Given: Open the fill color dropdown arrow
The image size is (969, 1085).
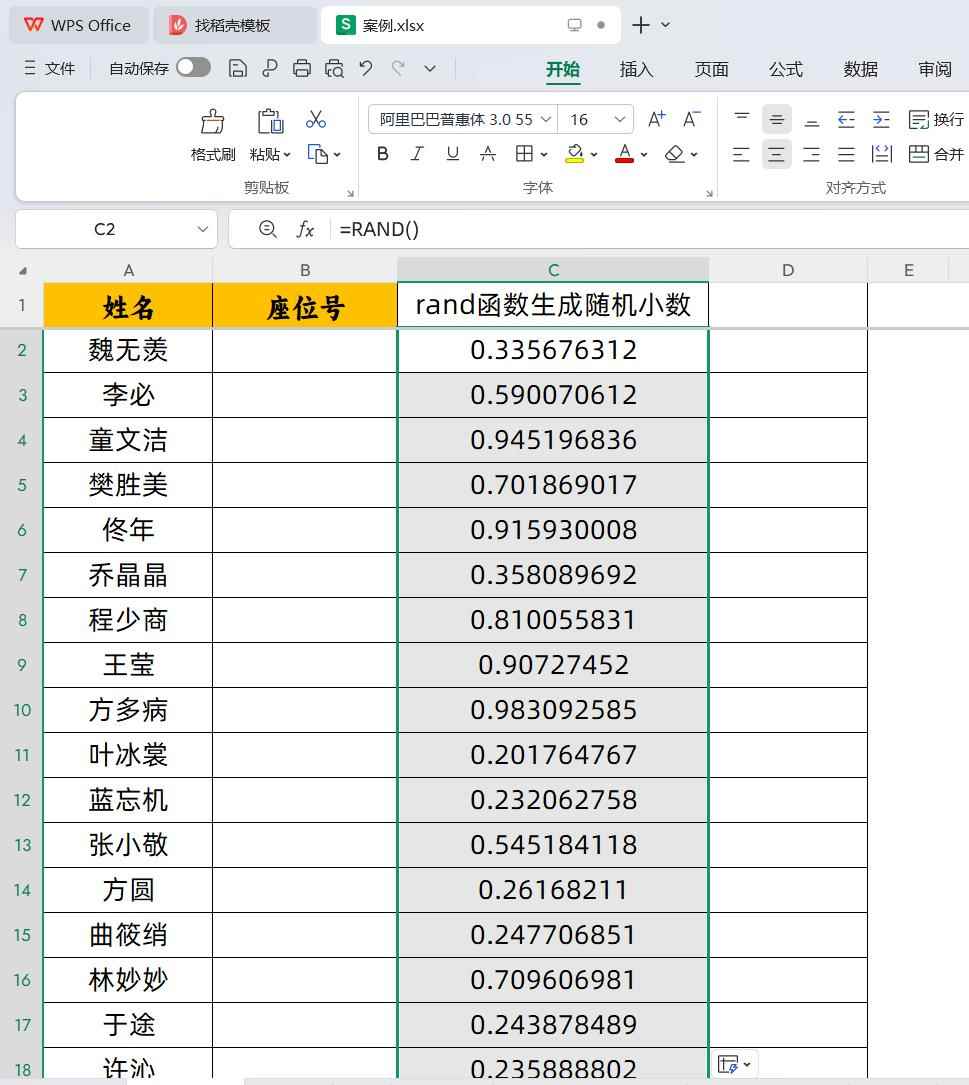Looking at the screenshot, I should [594, 155].
